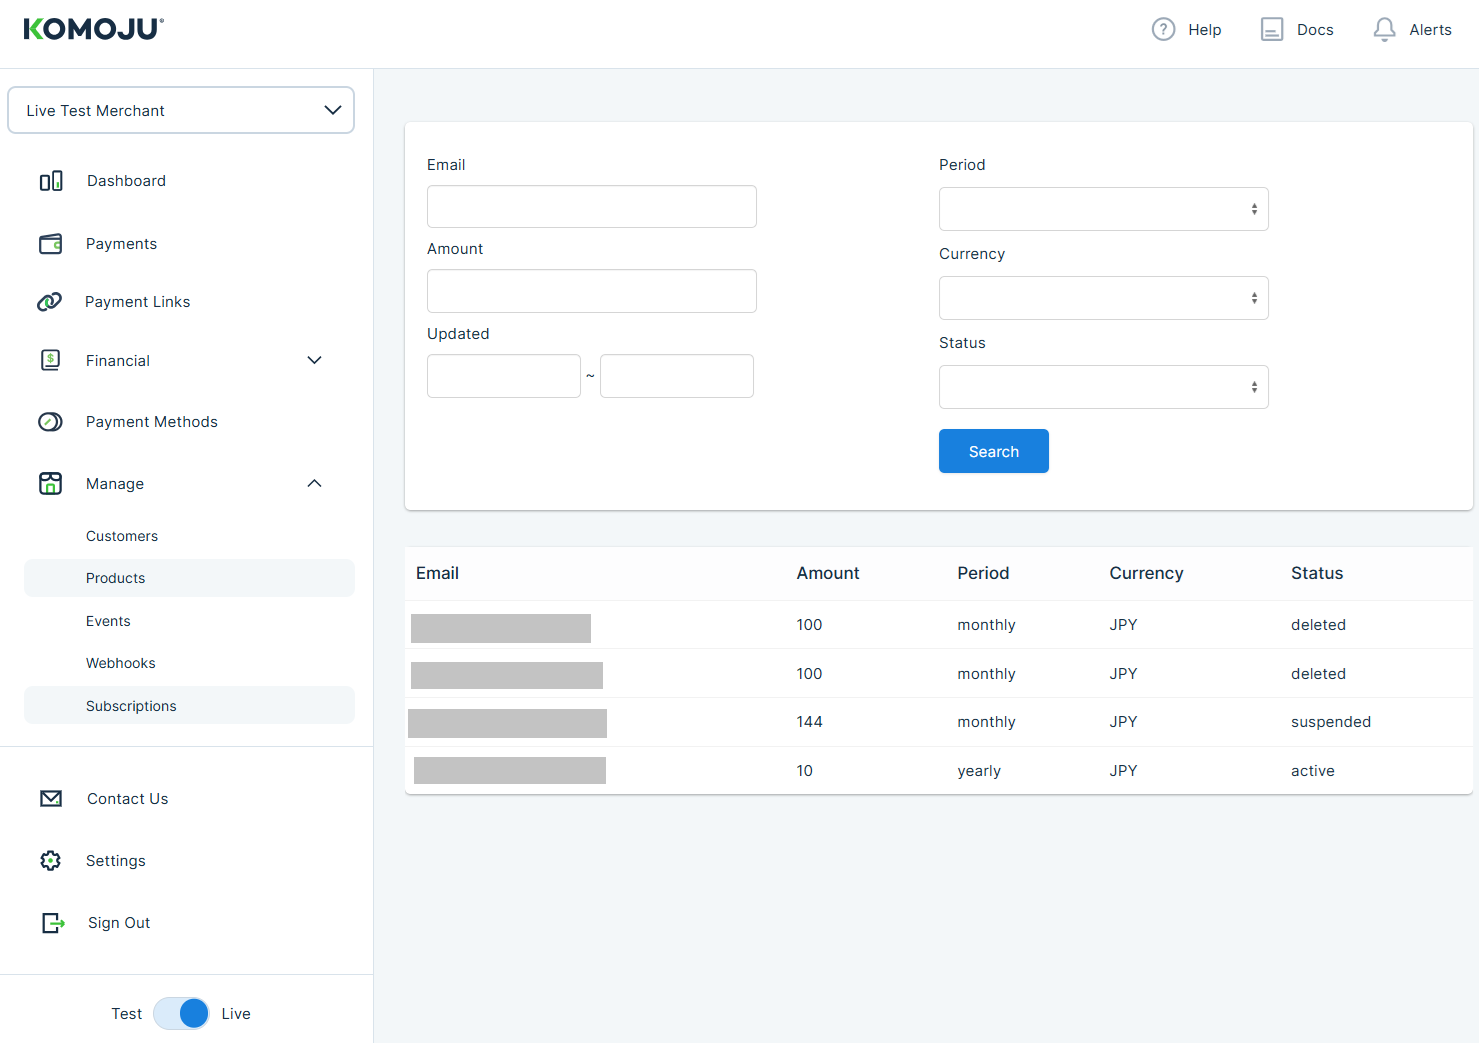
Task: Focus the Updated start date field
Action: coord(503,376)
